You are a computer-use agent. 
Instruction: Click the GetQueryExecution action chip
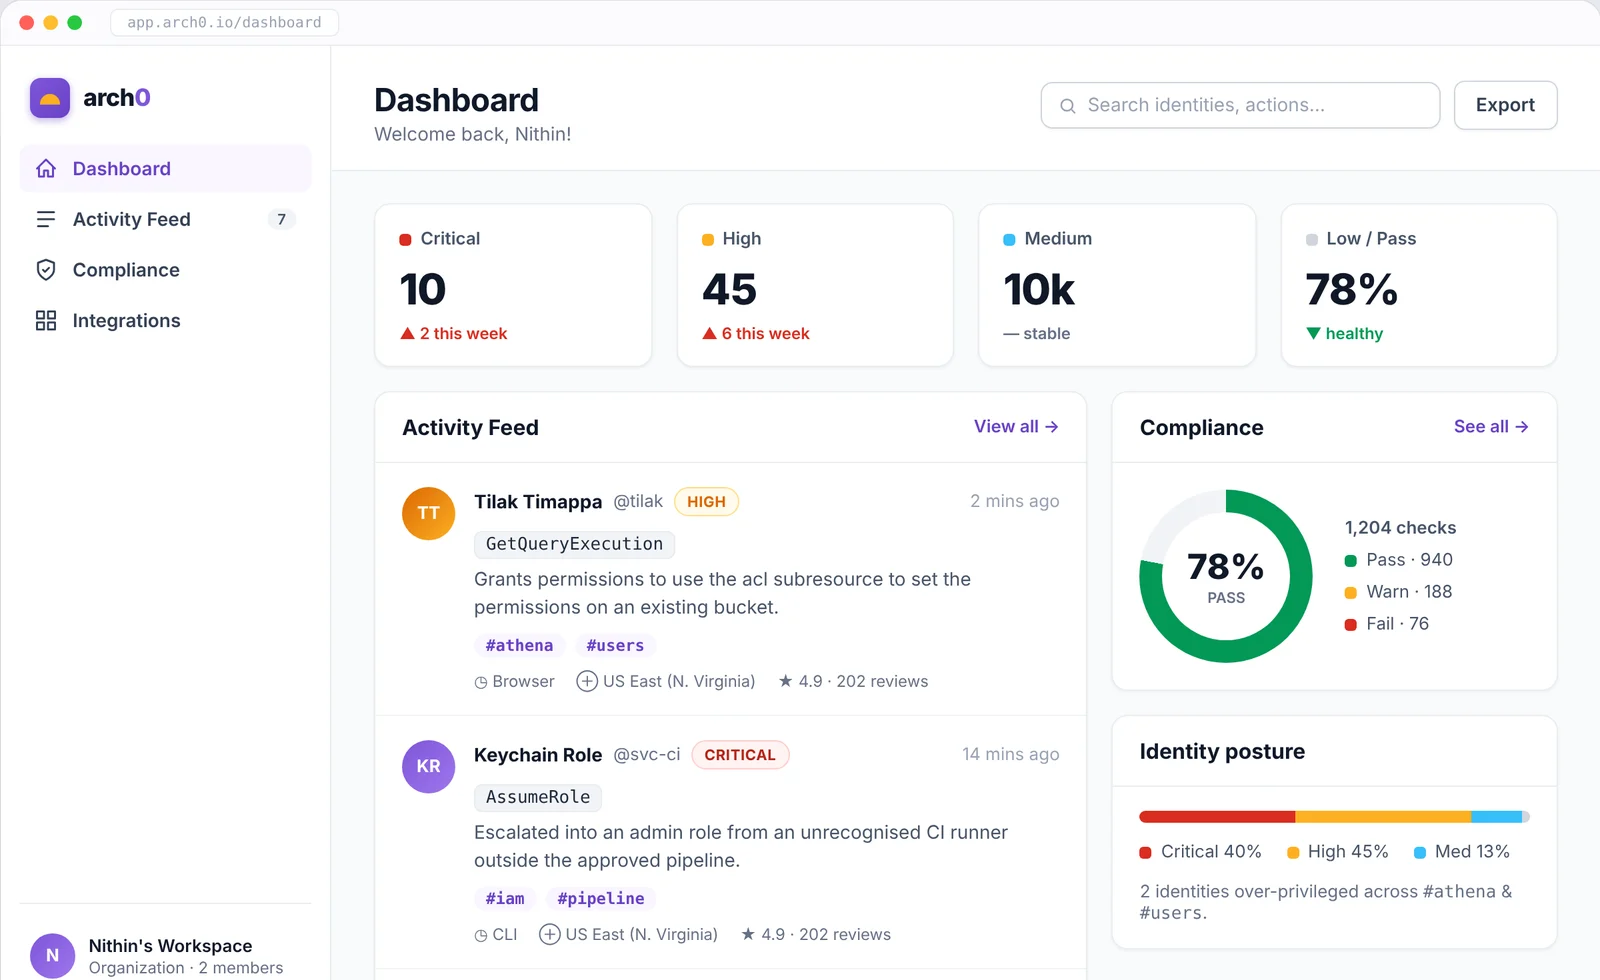574,544
